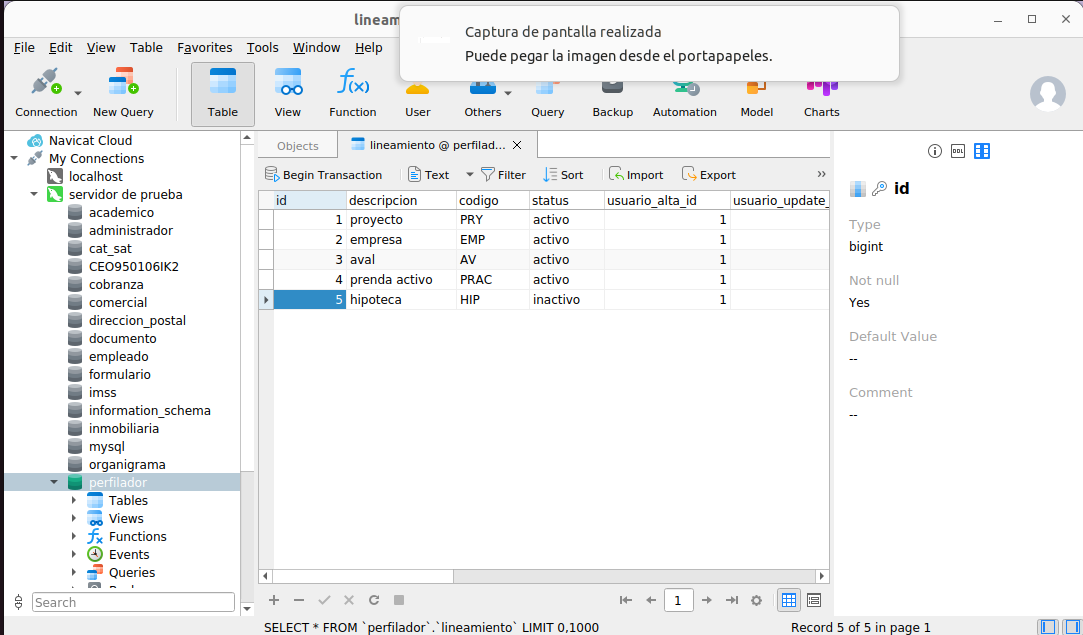Click the Begin Transaction button
This screenshot has width=1083, height=635.
323,175
